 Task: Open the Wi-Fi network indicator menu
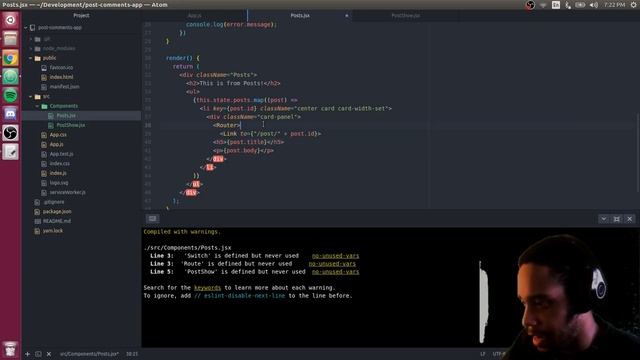[543, 5]
